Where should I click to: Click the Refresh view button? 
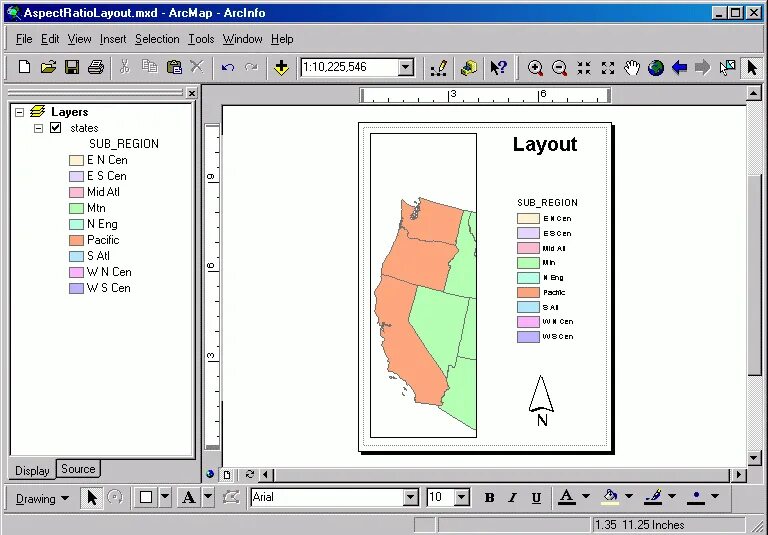point(249,474)
